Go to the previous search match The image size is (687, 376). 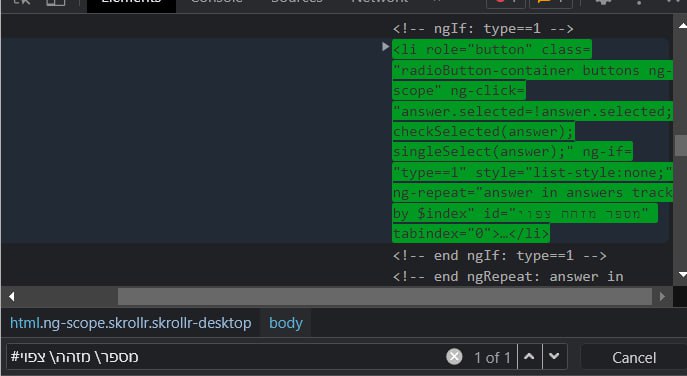(529, 357)
